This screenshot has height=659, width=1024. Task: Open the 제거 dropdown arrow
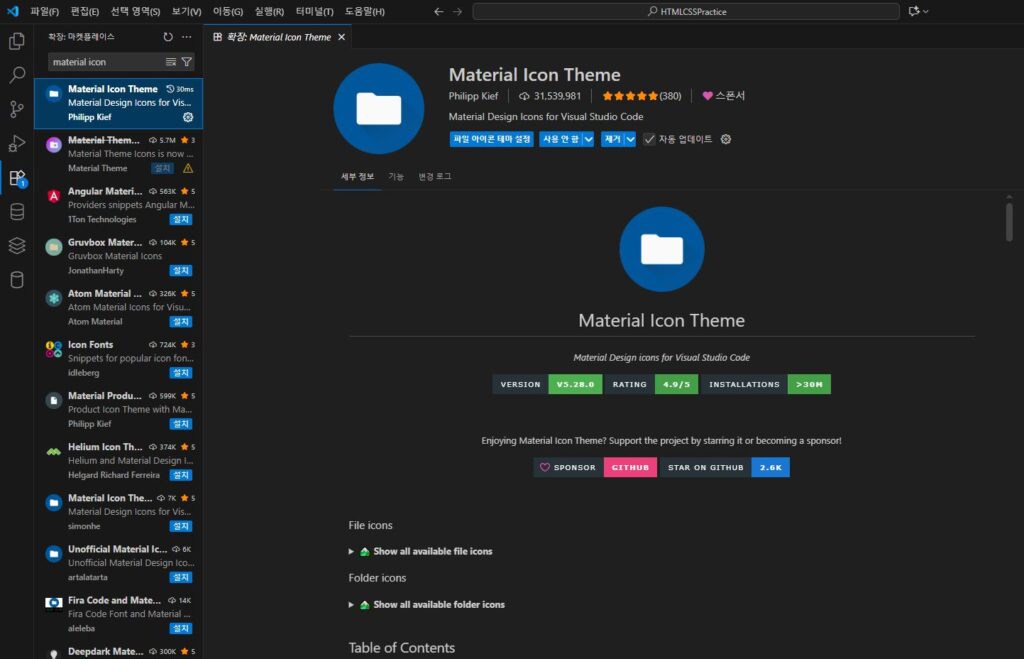coord(629,139)
